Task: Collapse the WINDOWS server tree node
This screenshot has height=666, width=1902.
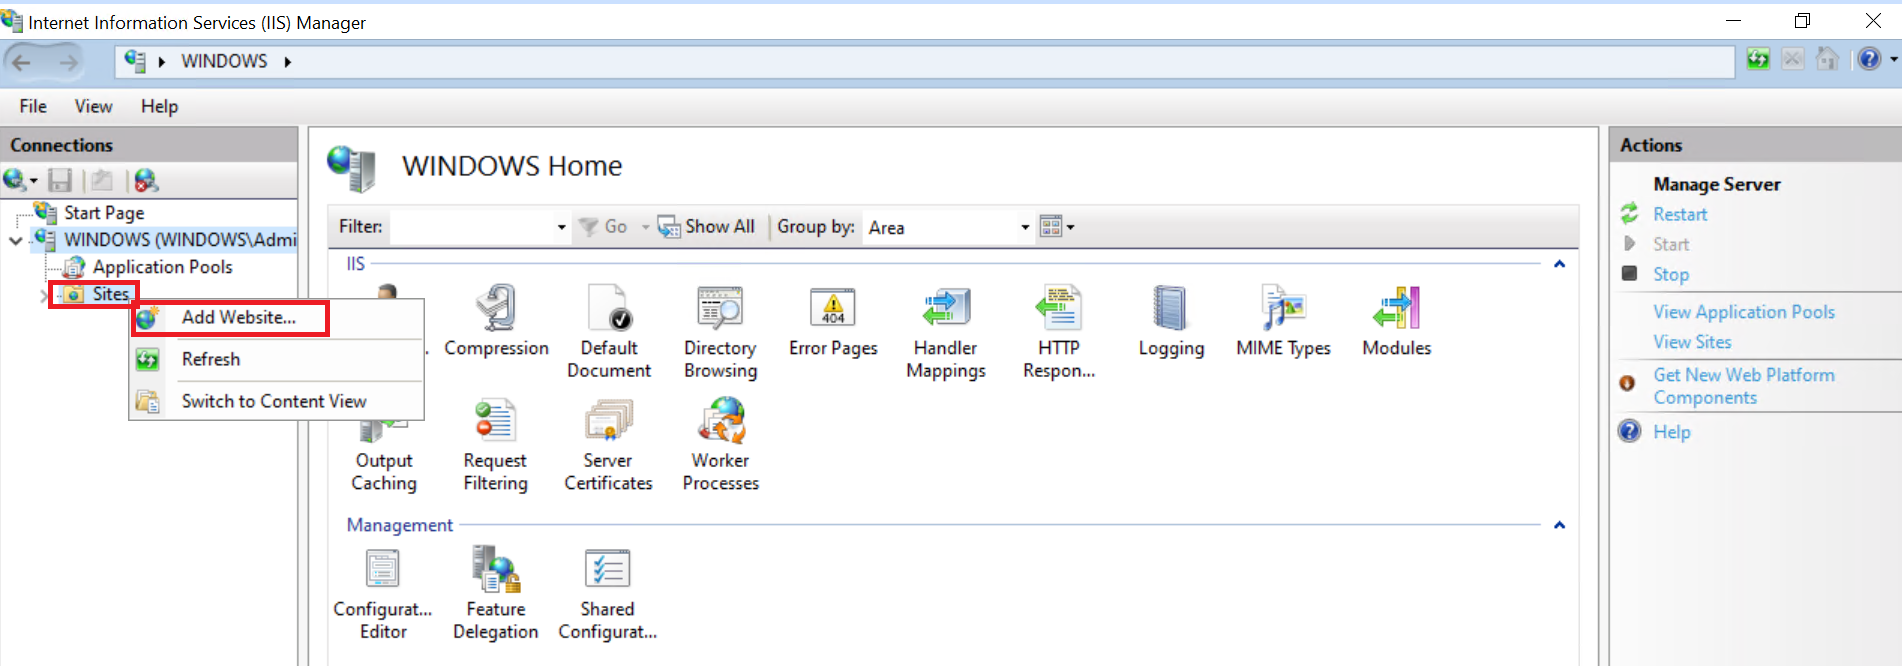Action: click(x=15, y=240)
